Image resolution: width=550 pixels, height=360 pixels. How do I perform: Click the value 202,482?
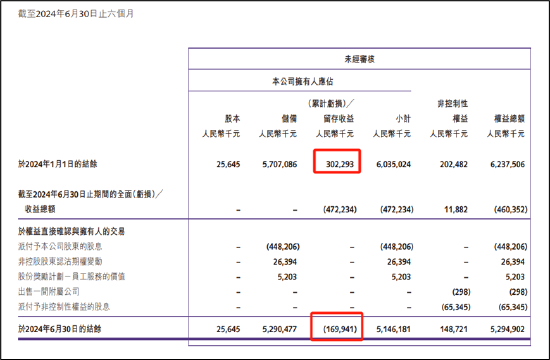pyautogui.click(x=454, y=164)
